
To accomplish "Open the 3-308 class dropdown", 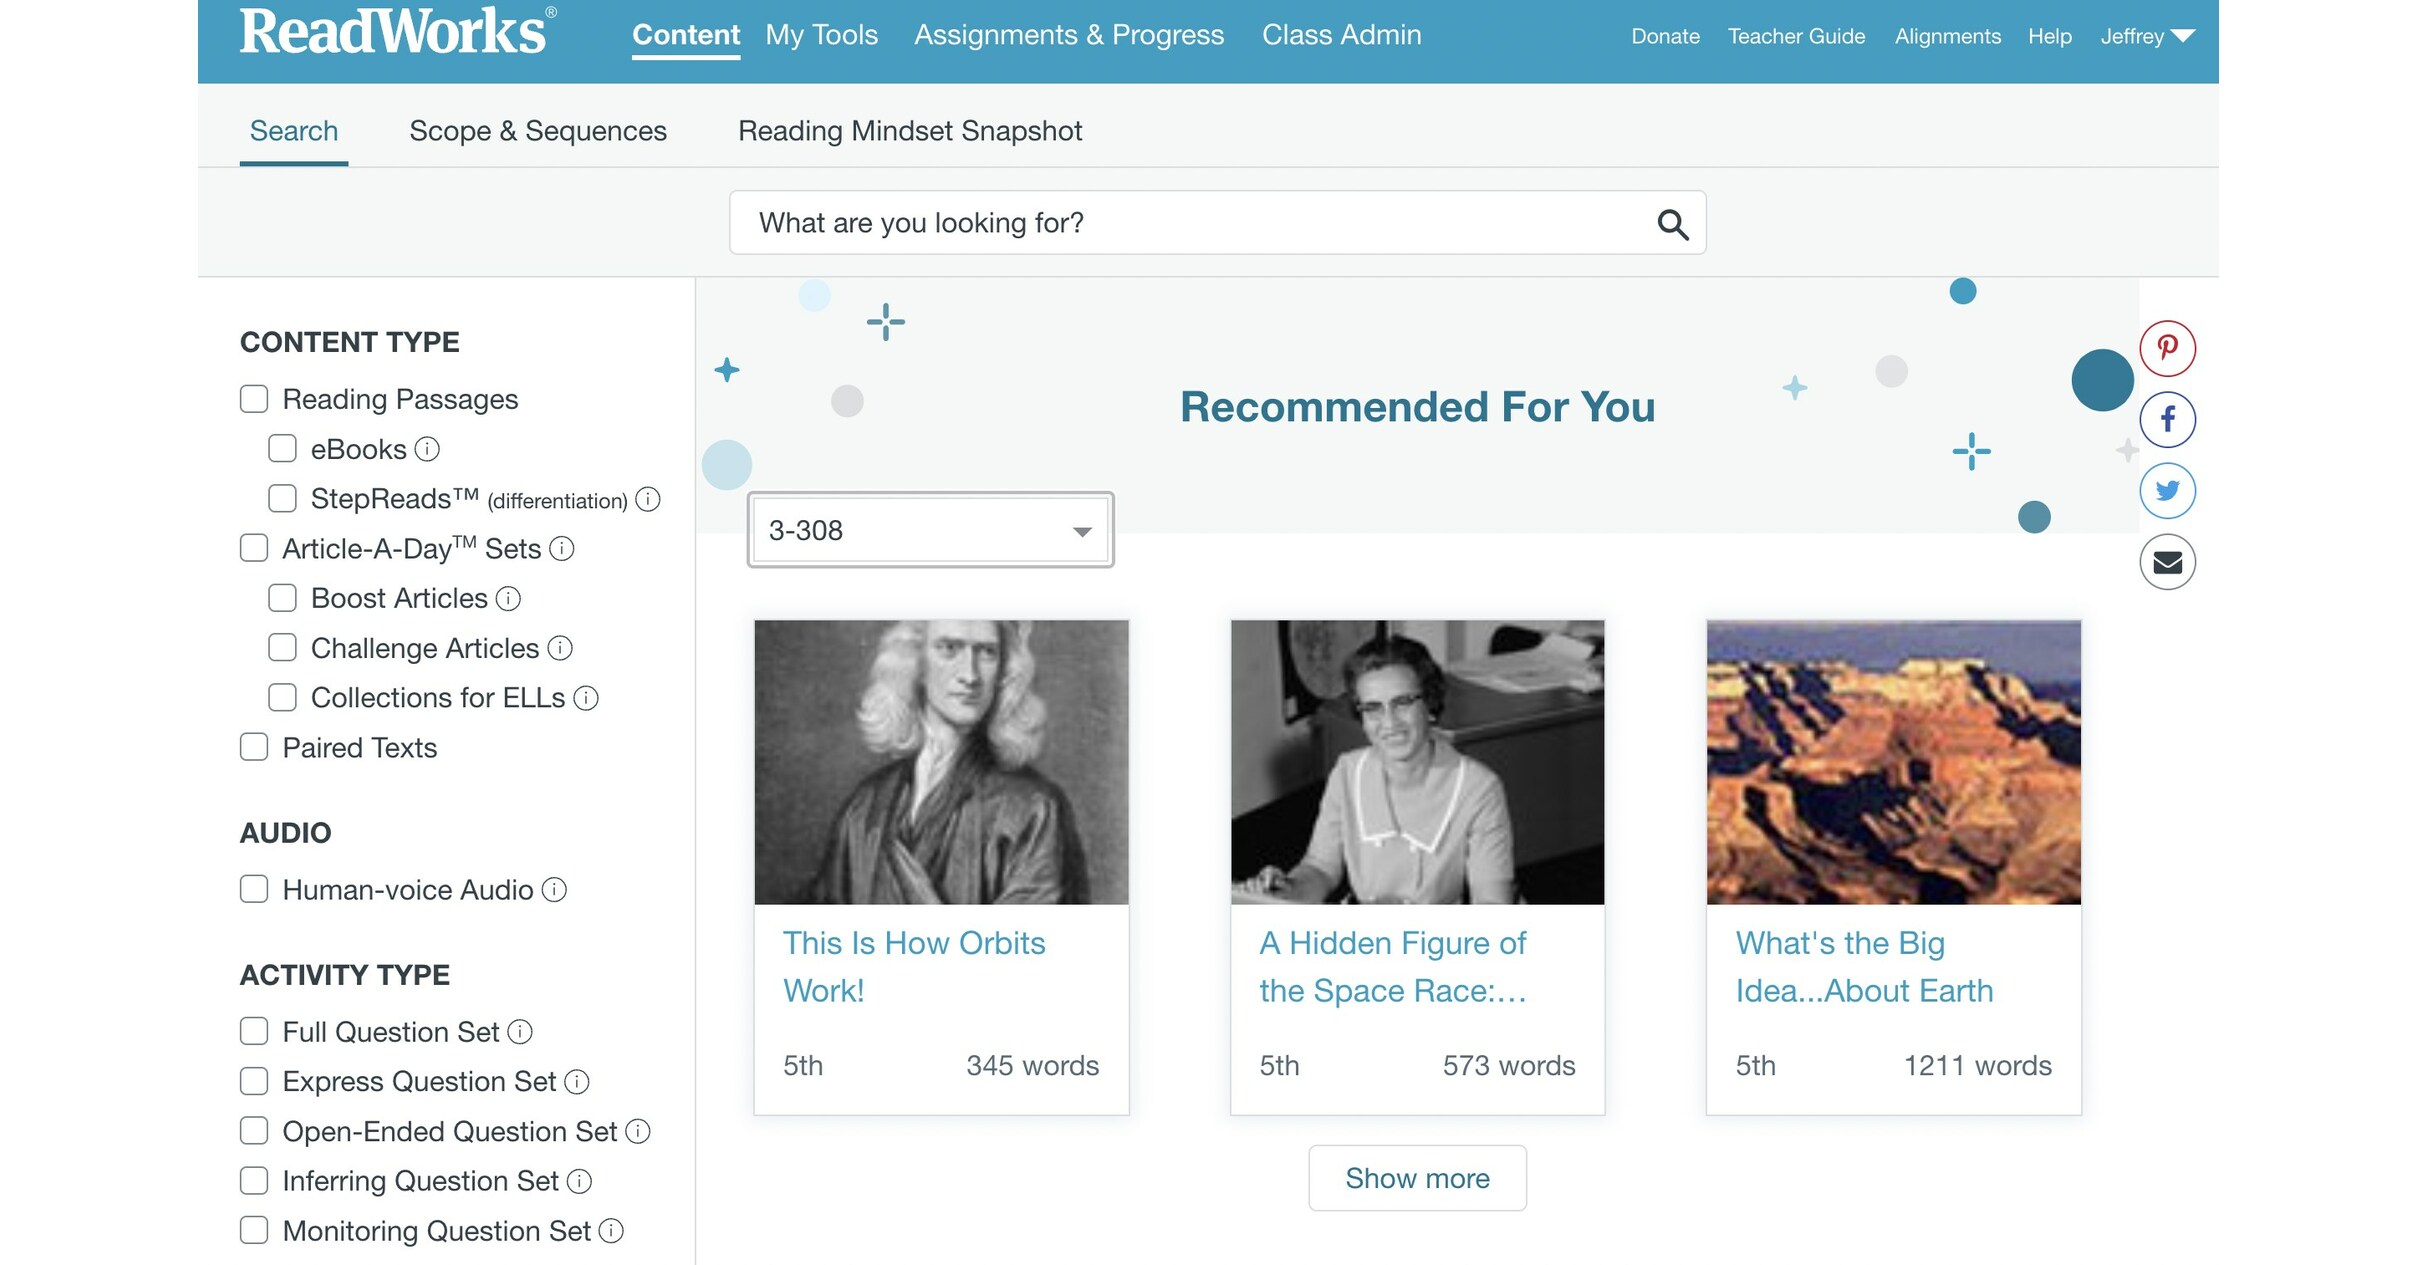I will click(928, 529).
